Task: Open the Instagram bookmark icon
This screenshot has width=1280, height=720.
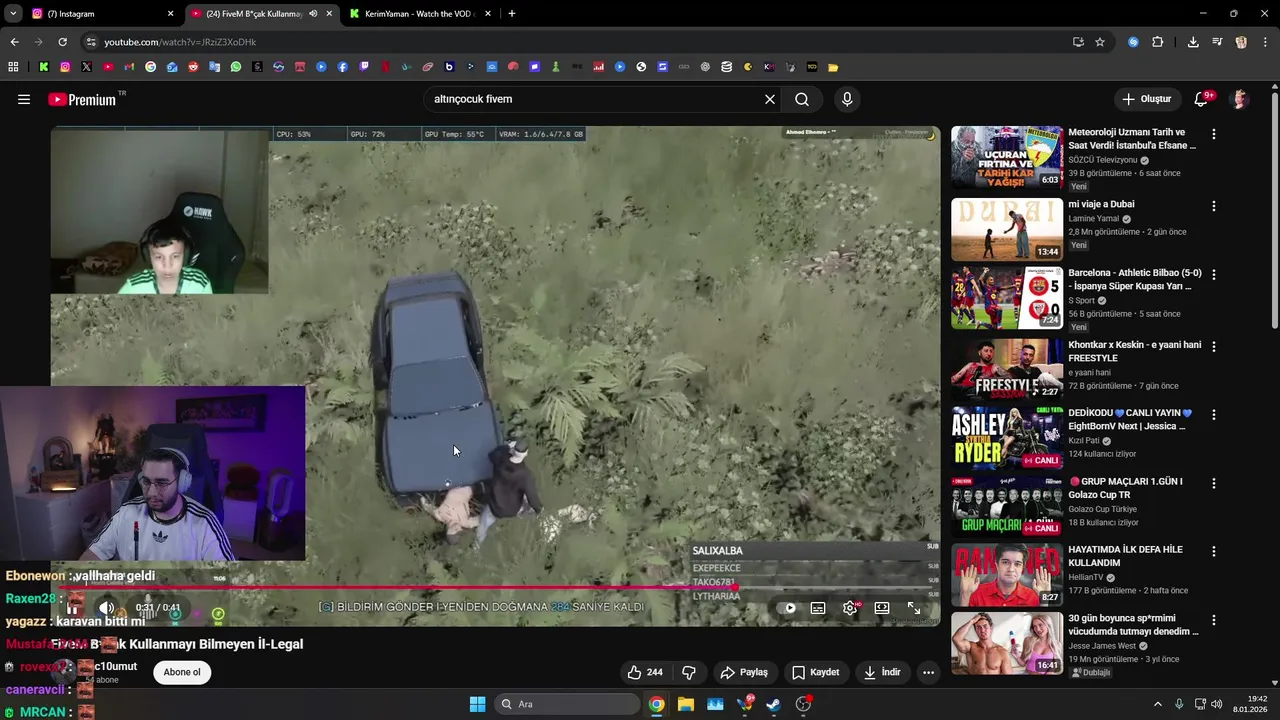Action: (65, 67)
